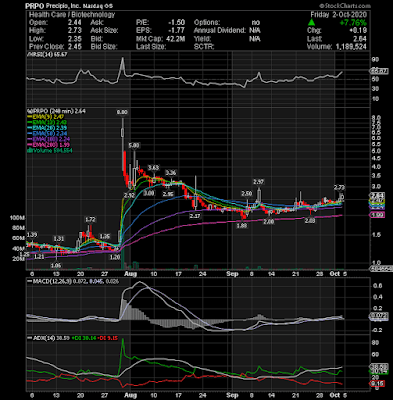
Task: Select the purple EMA(100) legend entry
Action: tap(48, 139)
